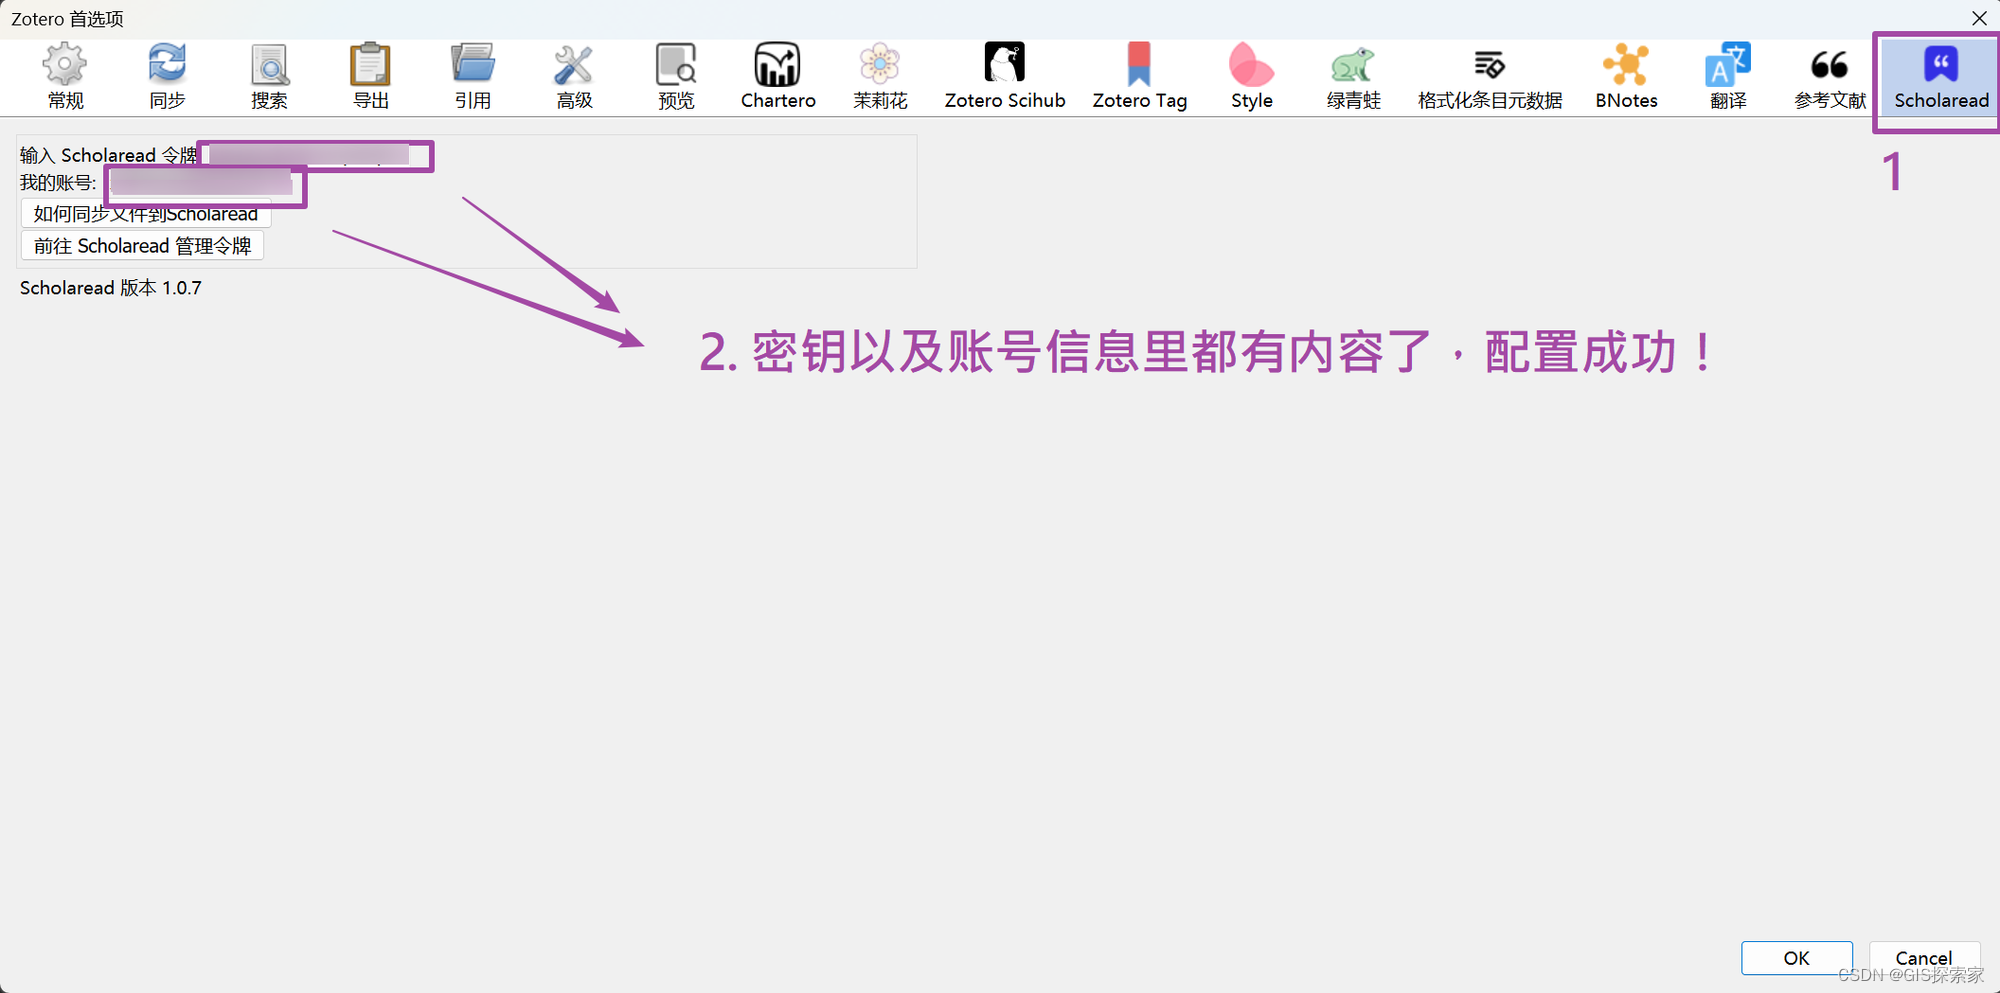Viewport: 2000px width, 993px height.
Task: Open the Style plugin pane
Action: tap(1251, 77)
